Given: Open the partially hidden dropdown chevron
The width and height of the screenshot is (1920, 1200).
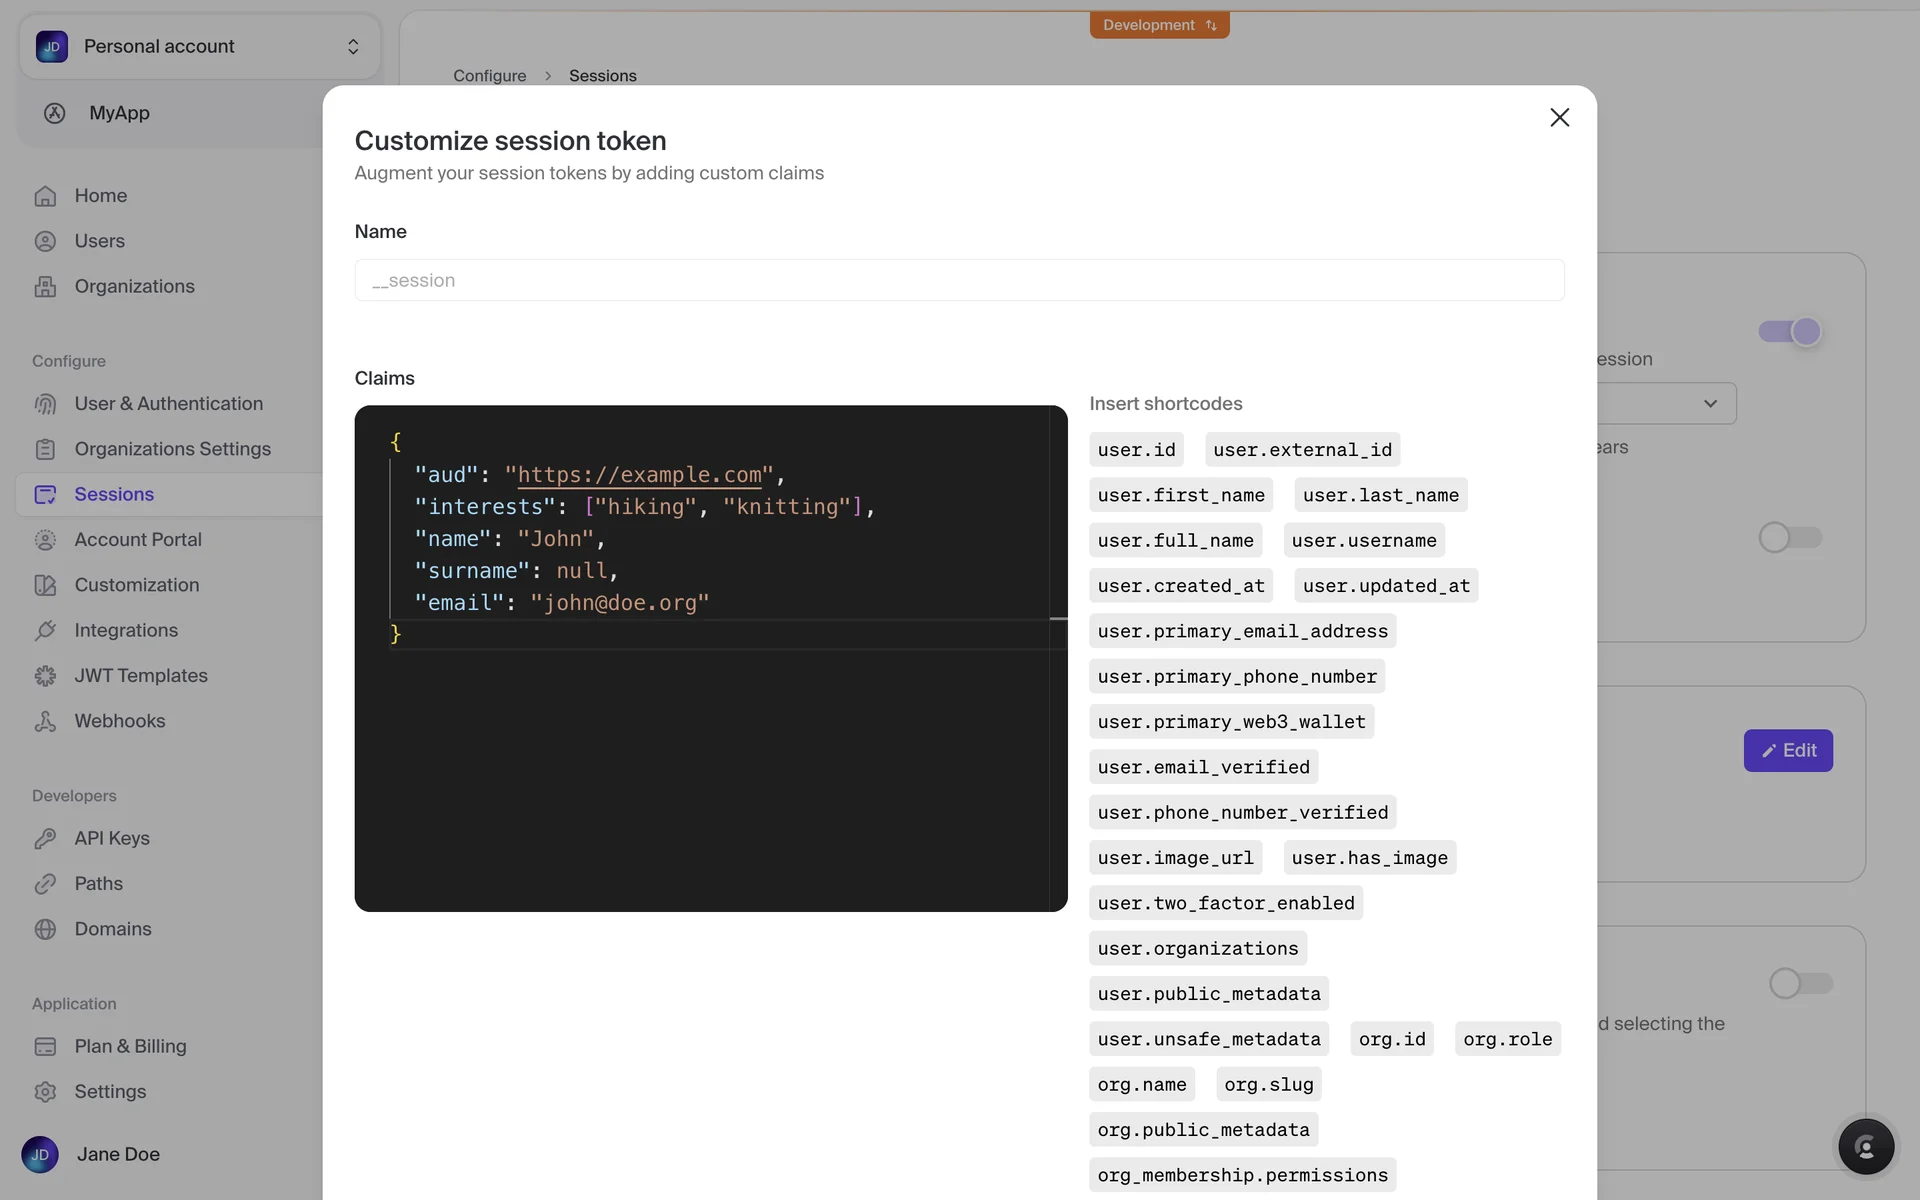Looking at the screenshot, I should click(x=1710, y=404).
